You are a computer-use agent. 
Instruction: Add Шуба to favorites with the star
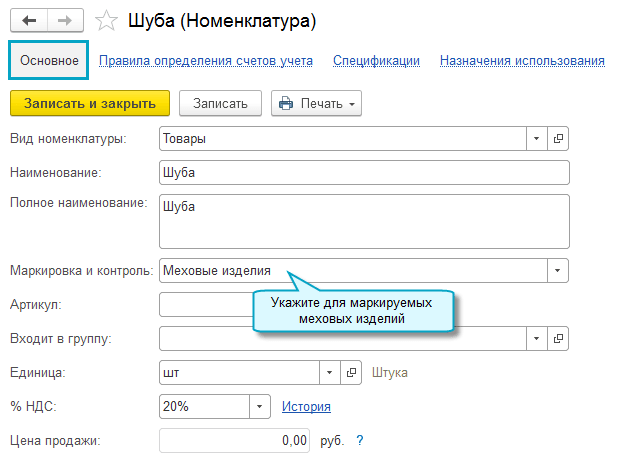[103, 20]
